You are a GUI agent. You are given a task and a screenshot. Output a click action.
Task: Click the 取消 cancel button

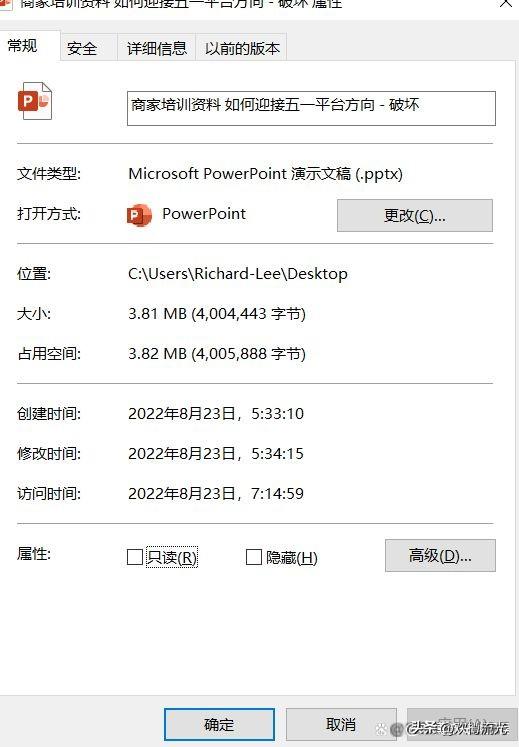coord(341,725)
